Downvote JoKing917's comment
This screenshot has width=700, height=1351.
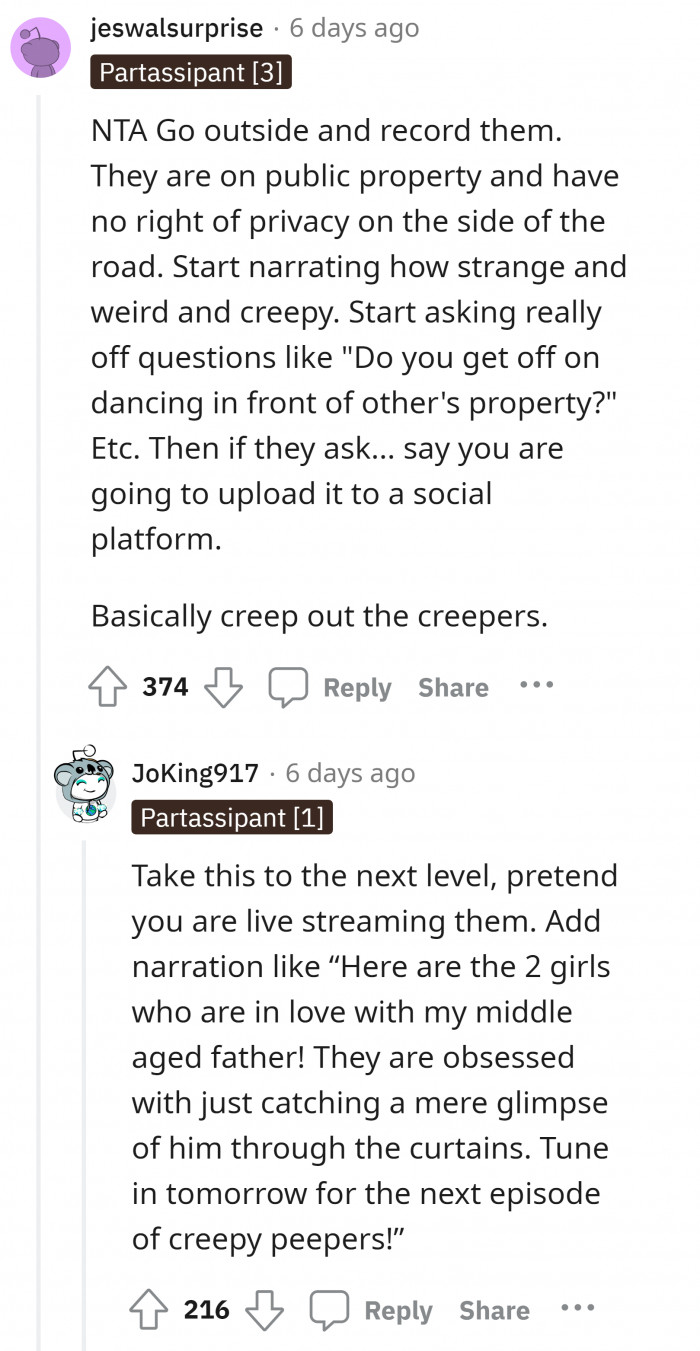click(263, 1308)
